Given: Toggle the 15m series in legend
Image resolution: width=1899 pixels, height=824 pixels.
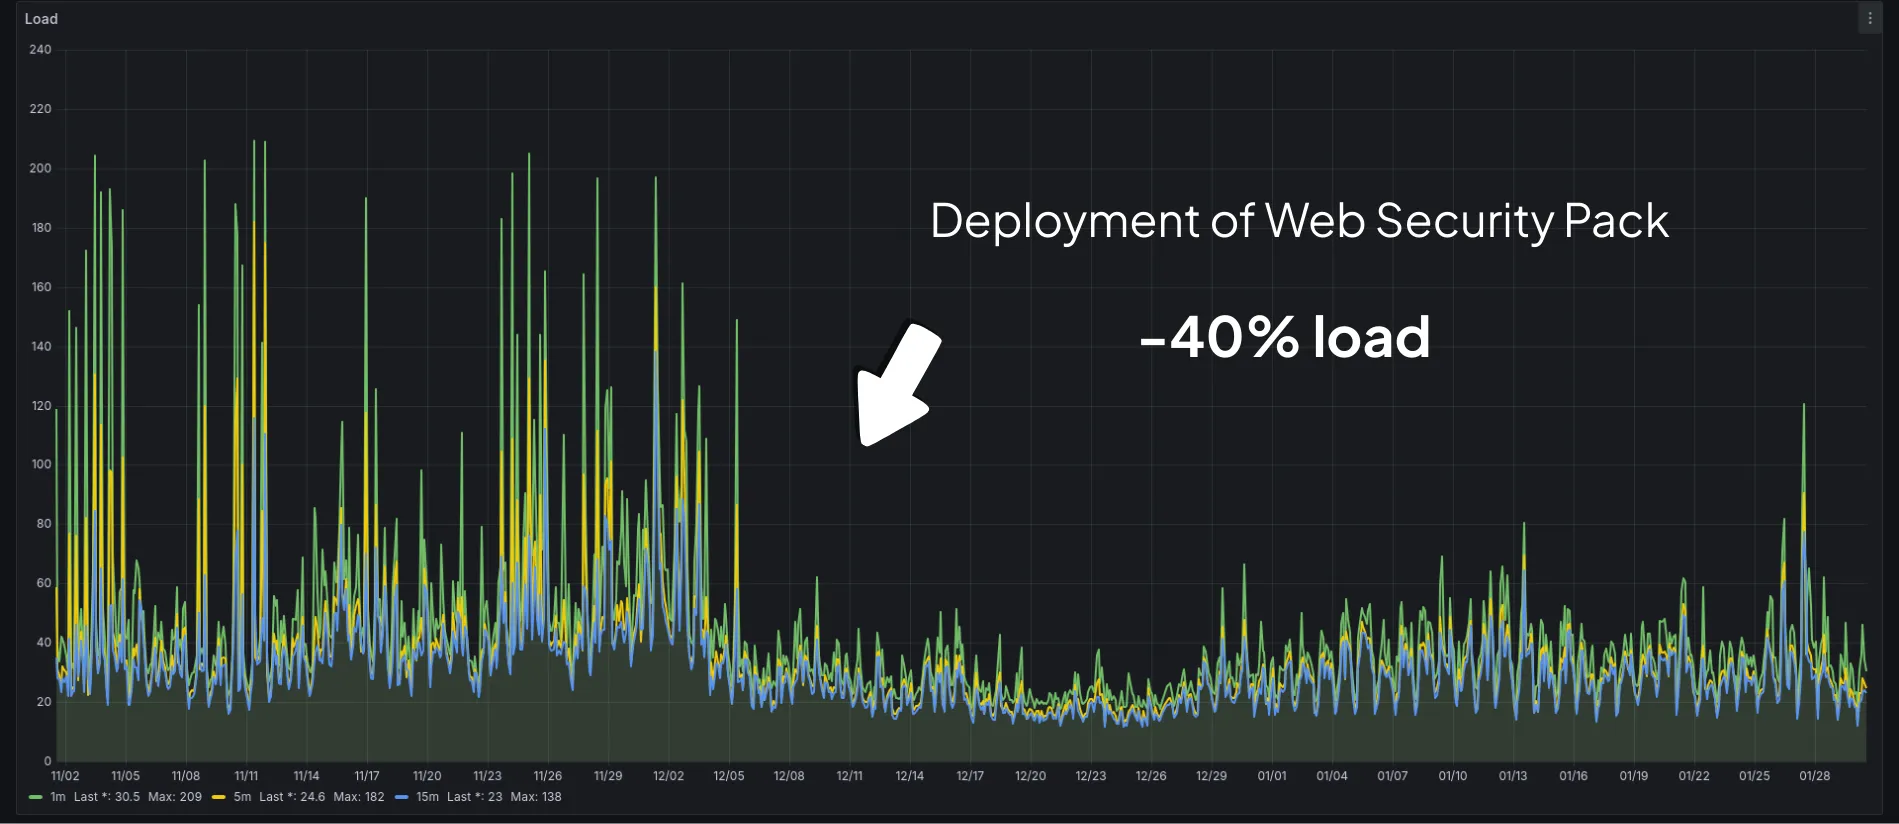Looking at the screenshot, I should [427, 797].
